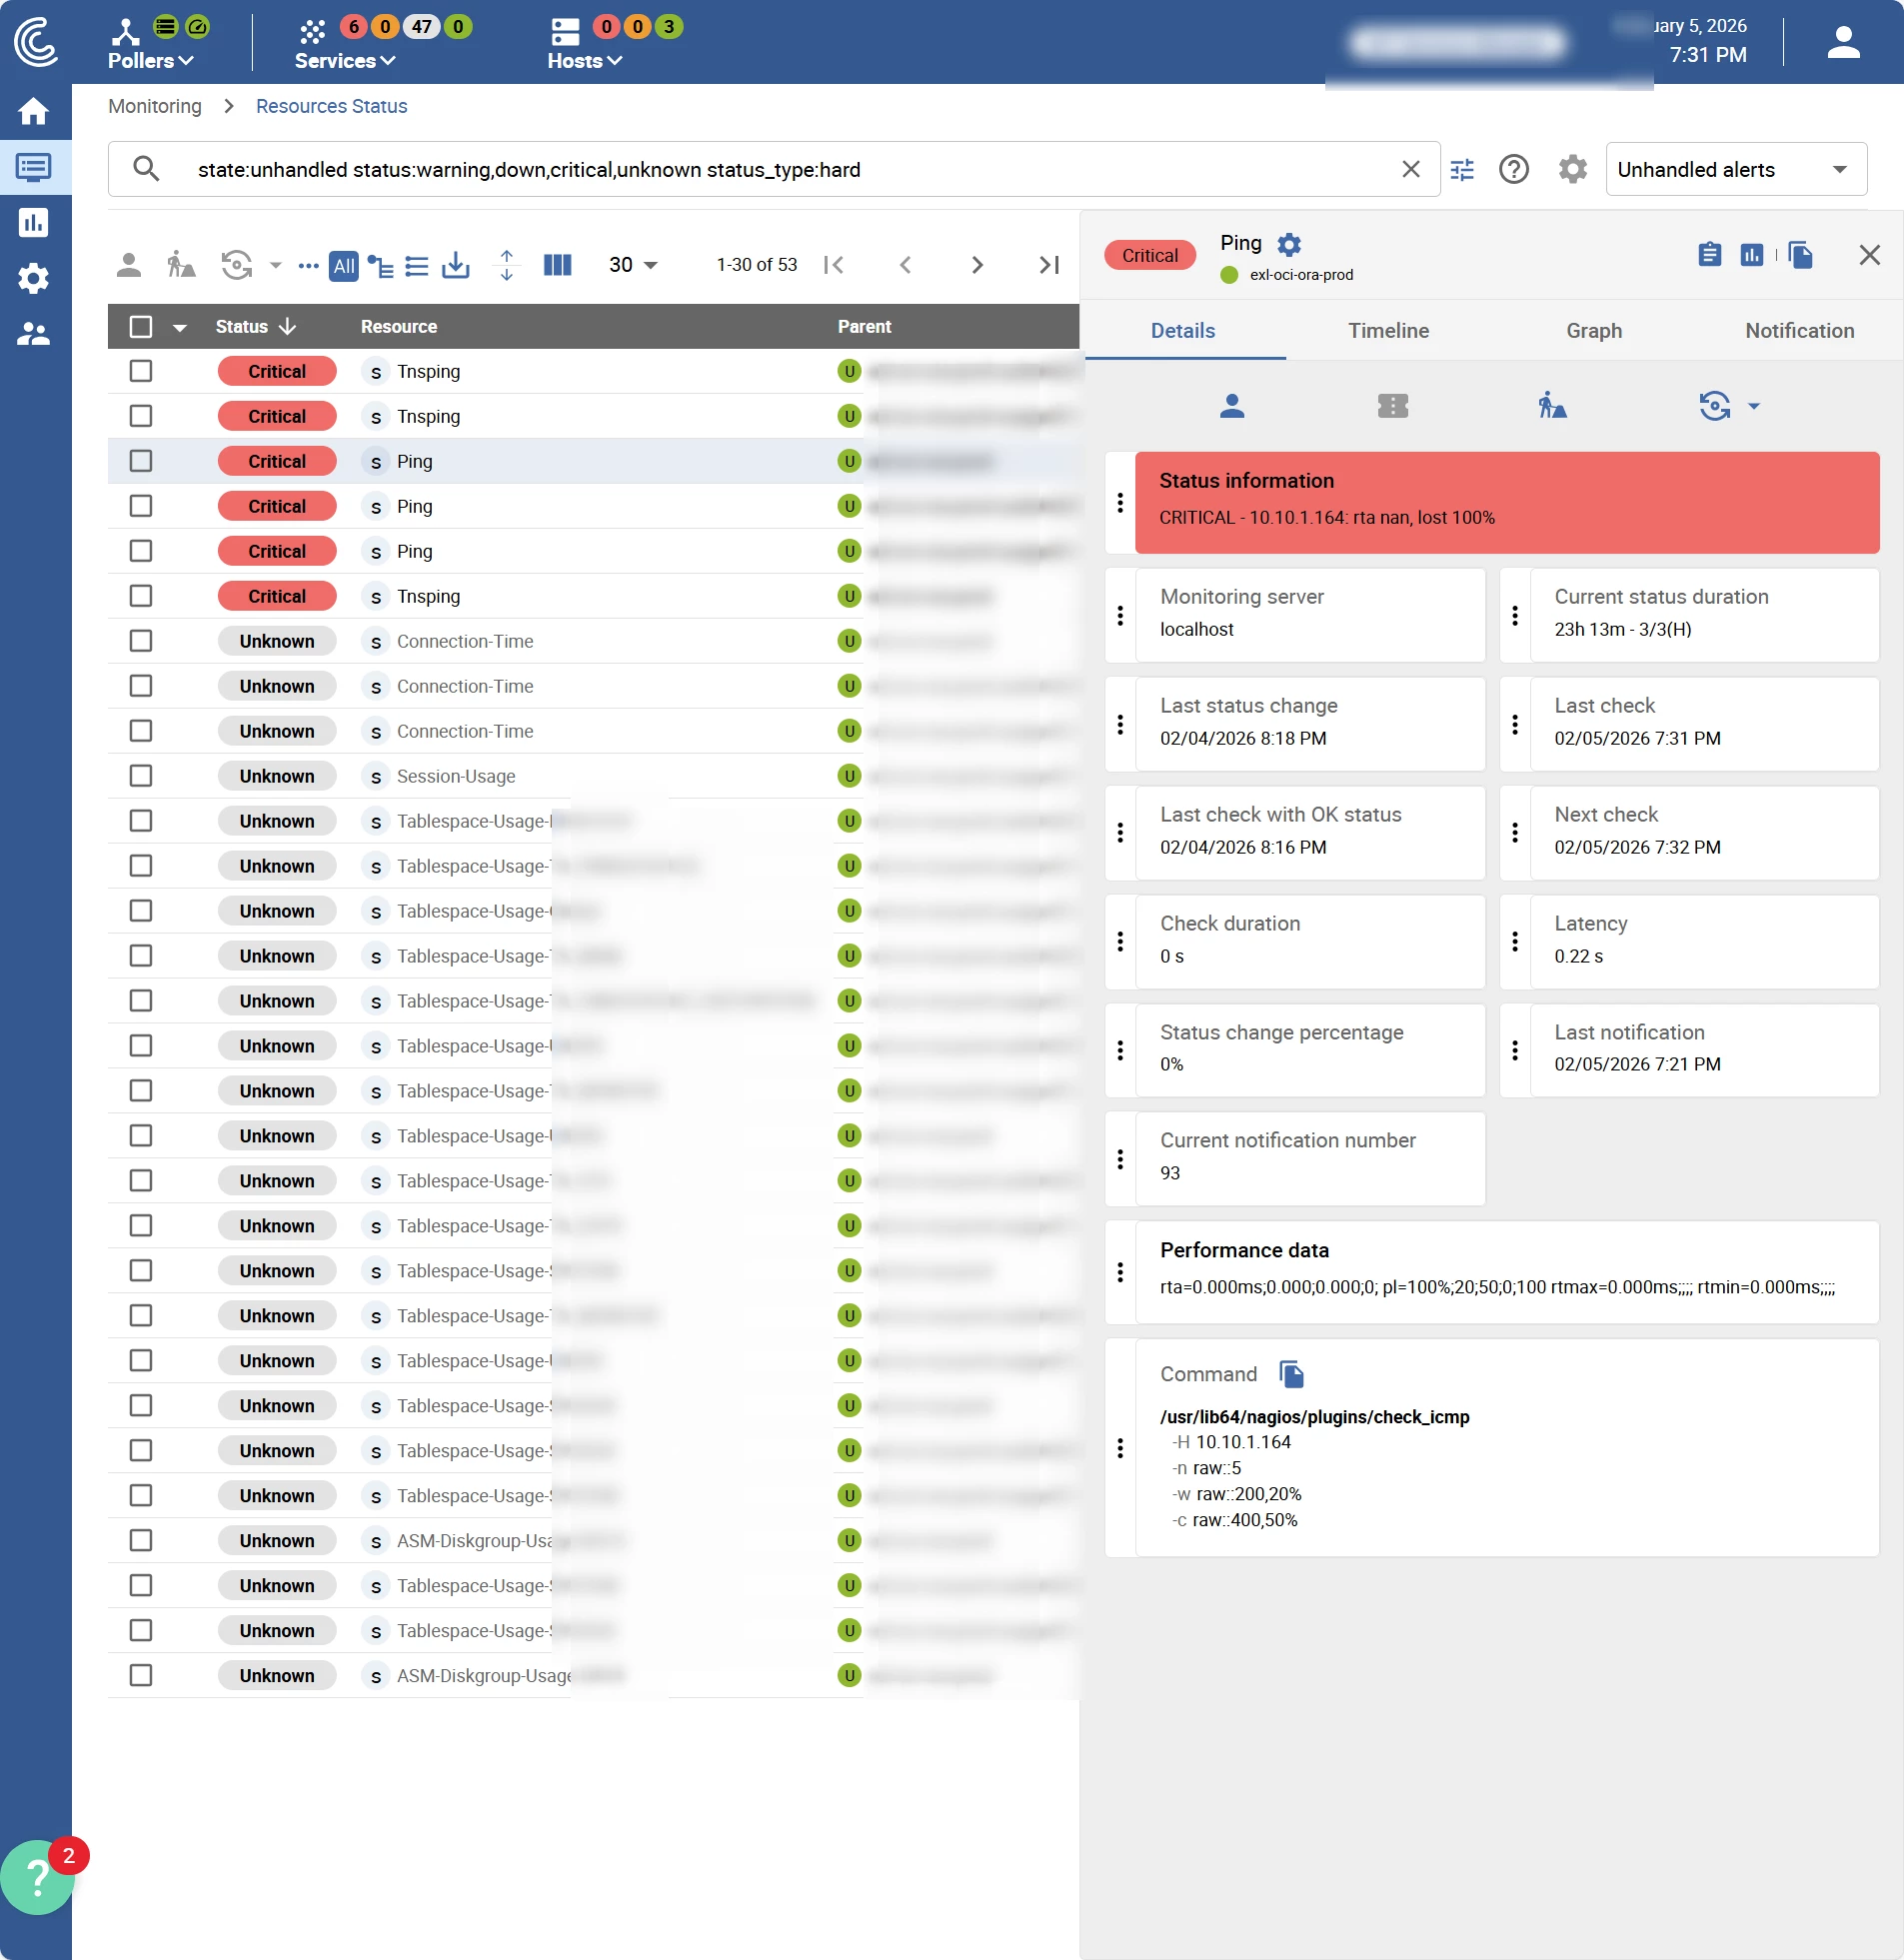Go to the first page
The width and height of the screenshot is (1904, 1960).
point(834,265)
